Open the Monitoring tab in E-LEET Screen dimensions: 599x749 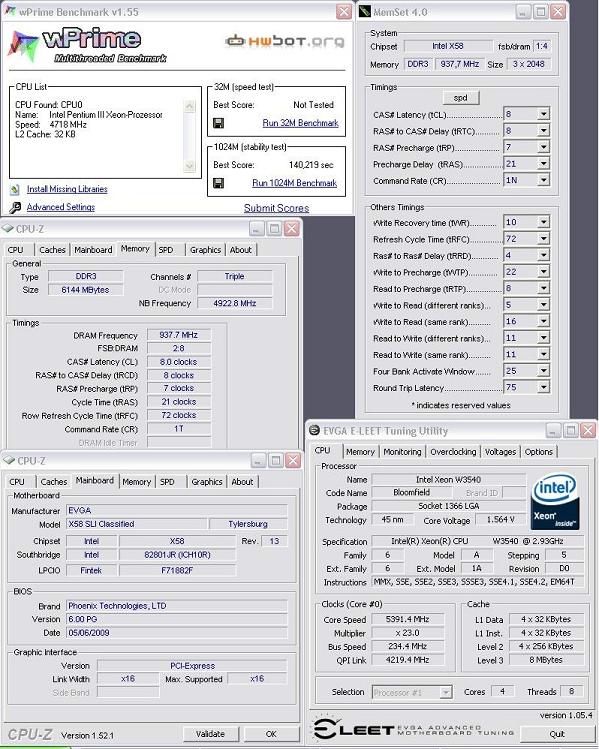pos(402,452)
